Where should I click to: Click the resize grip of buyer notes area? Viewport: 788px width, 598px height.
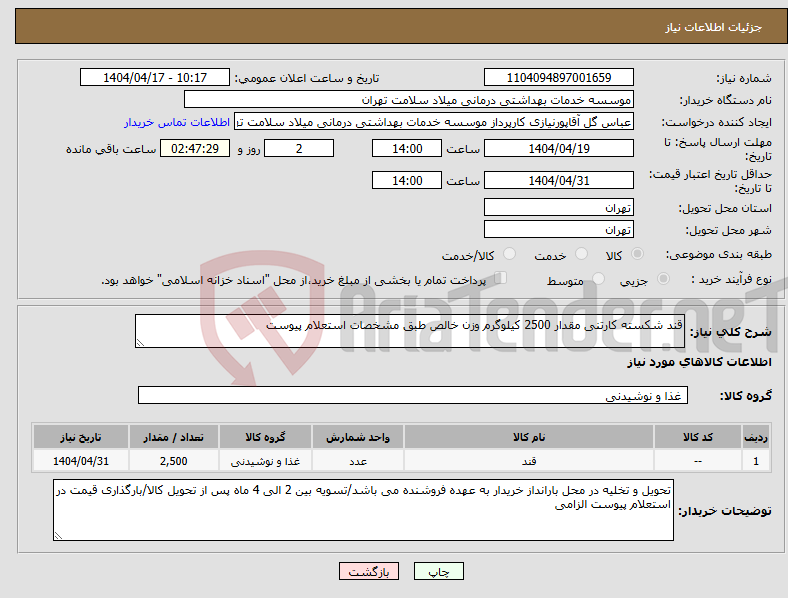tap(58, 536)
